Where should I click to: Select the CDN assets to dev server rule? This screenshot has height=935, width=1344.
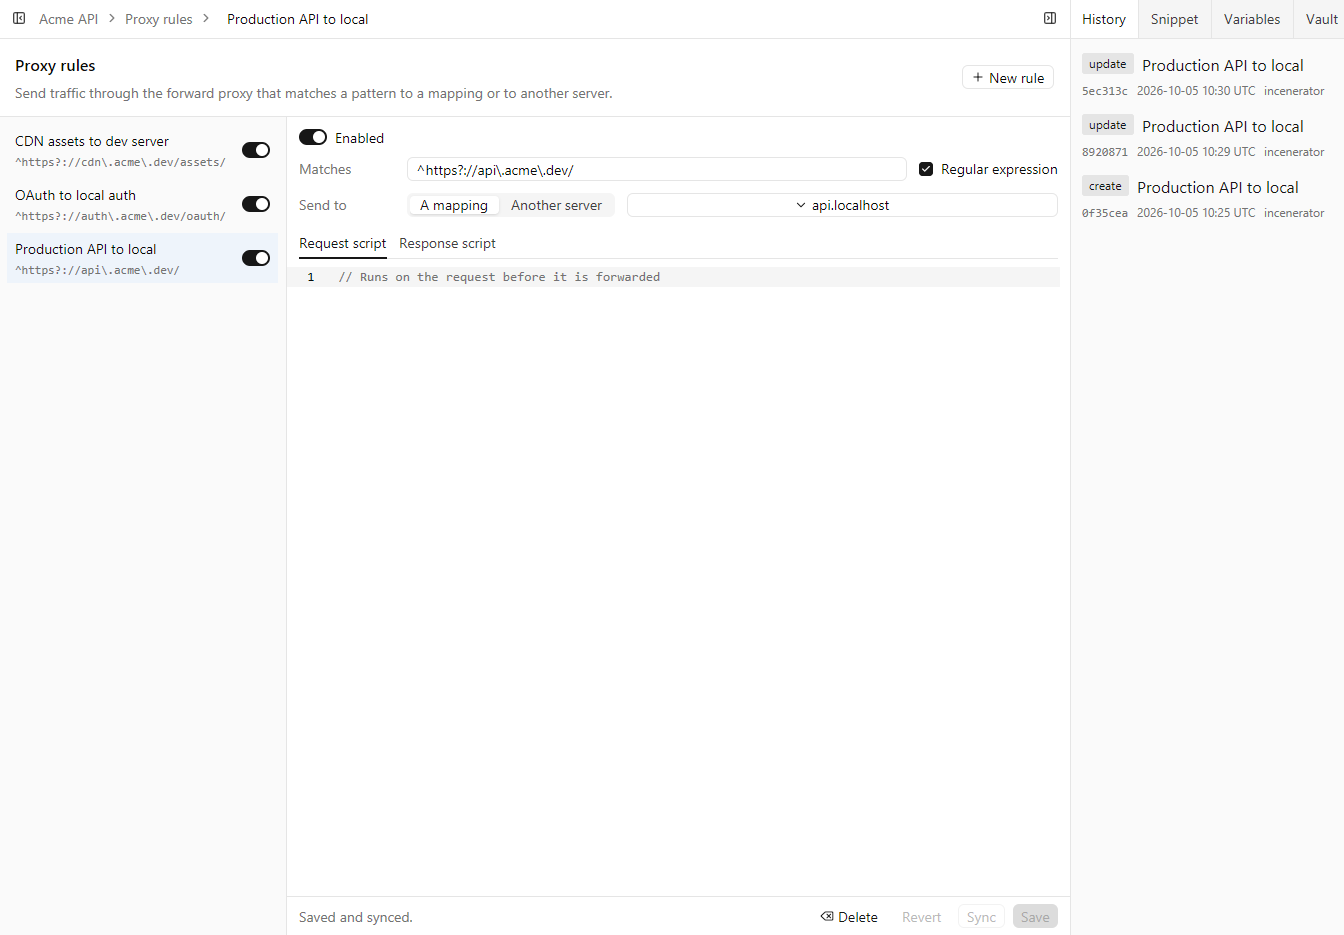point(143,150)
